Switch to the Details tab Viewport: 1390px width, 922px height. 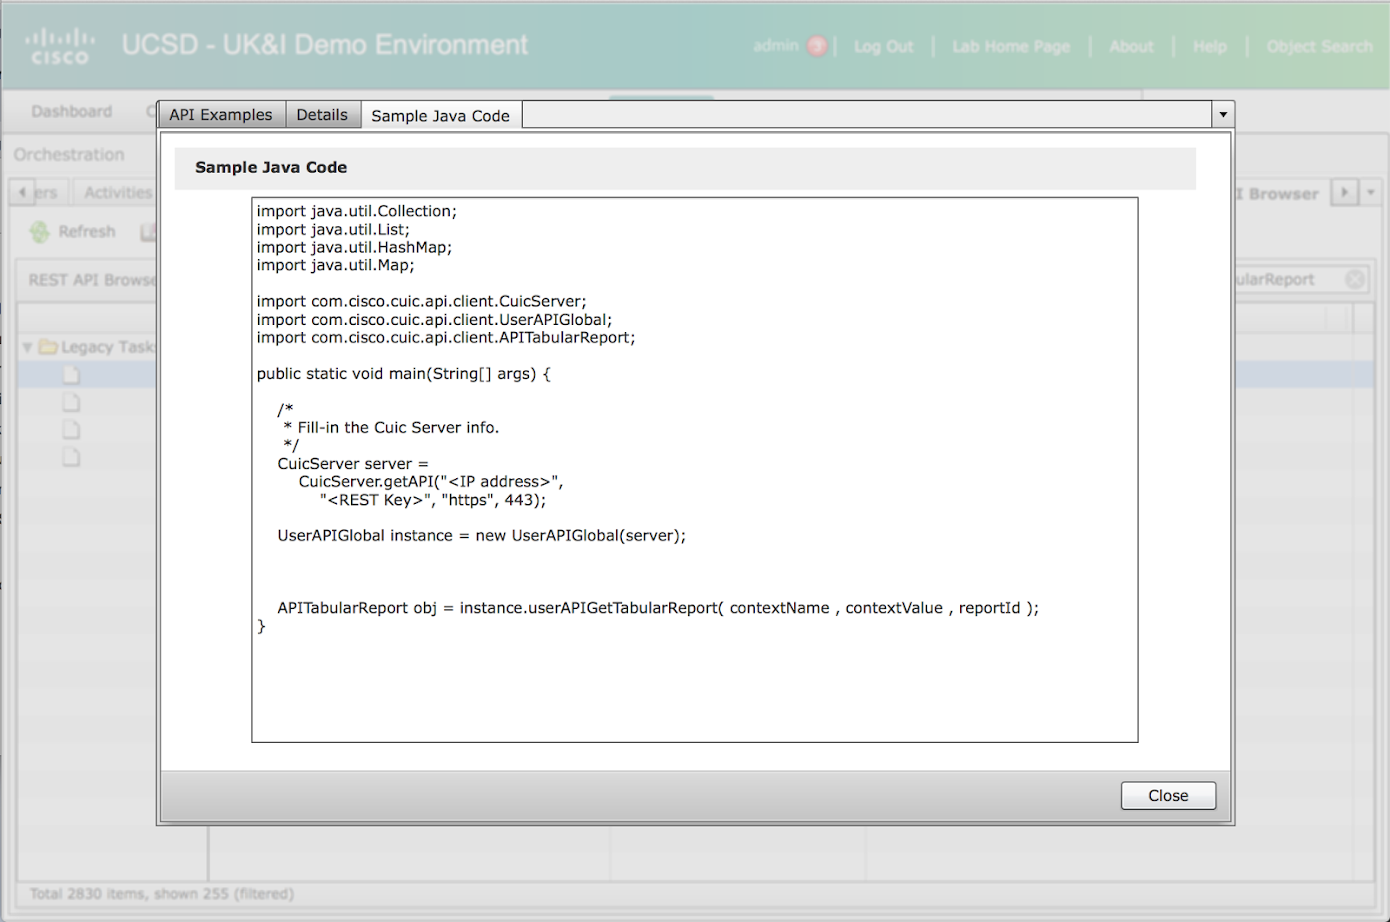coord(322,115)
